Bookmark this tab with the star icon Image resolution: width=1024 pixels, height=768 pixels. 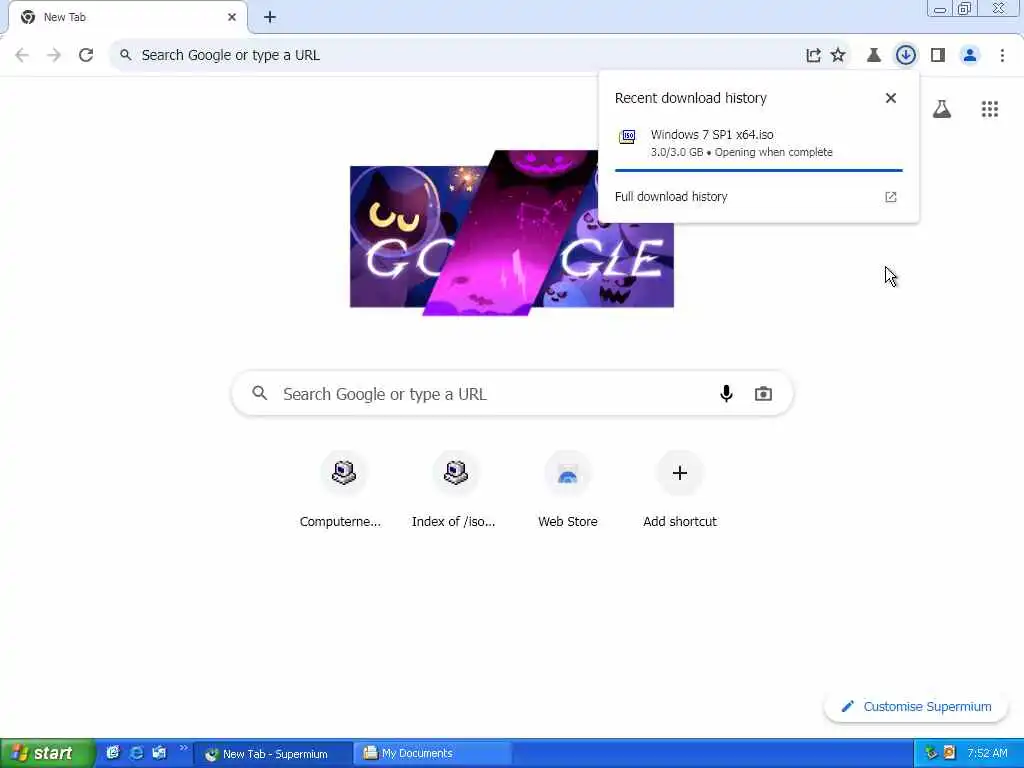tap(838, 56)
